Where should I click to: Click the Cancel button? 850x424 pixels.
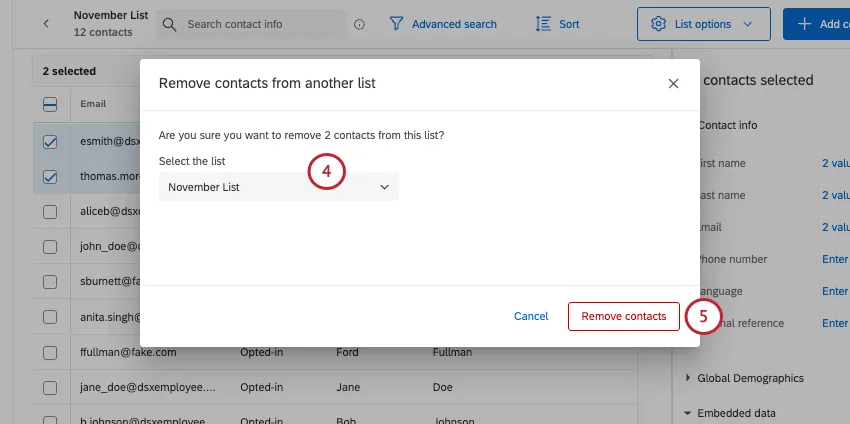pyautogui.click(x=531, y=316)
